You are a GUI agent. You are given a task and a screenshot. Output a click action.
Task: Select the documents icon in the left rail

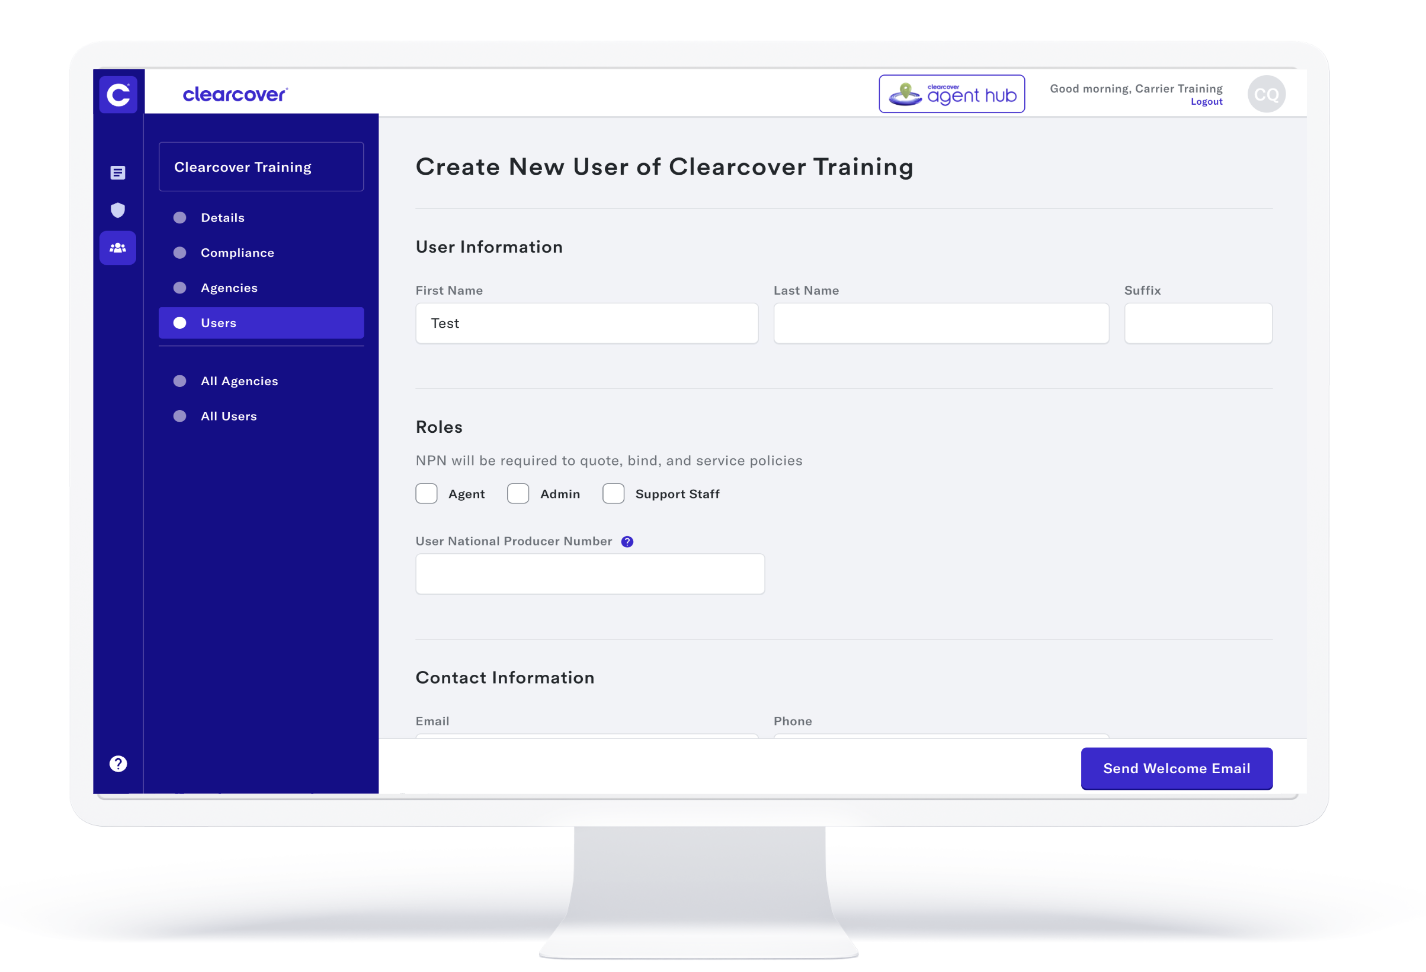tap(118, 172)
